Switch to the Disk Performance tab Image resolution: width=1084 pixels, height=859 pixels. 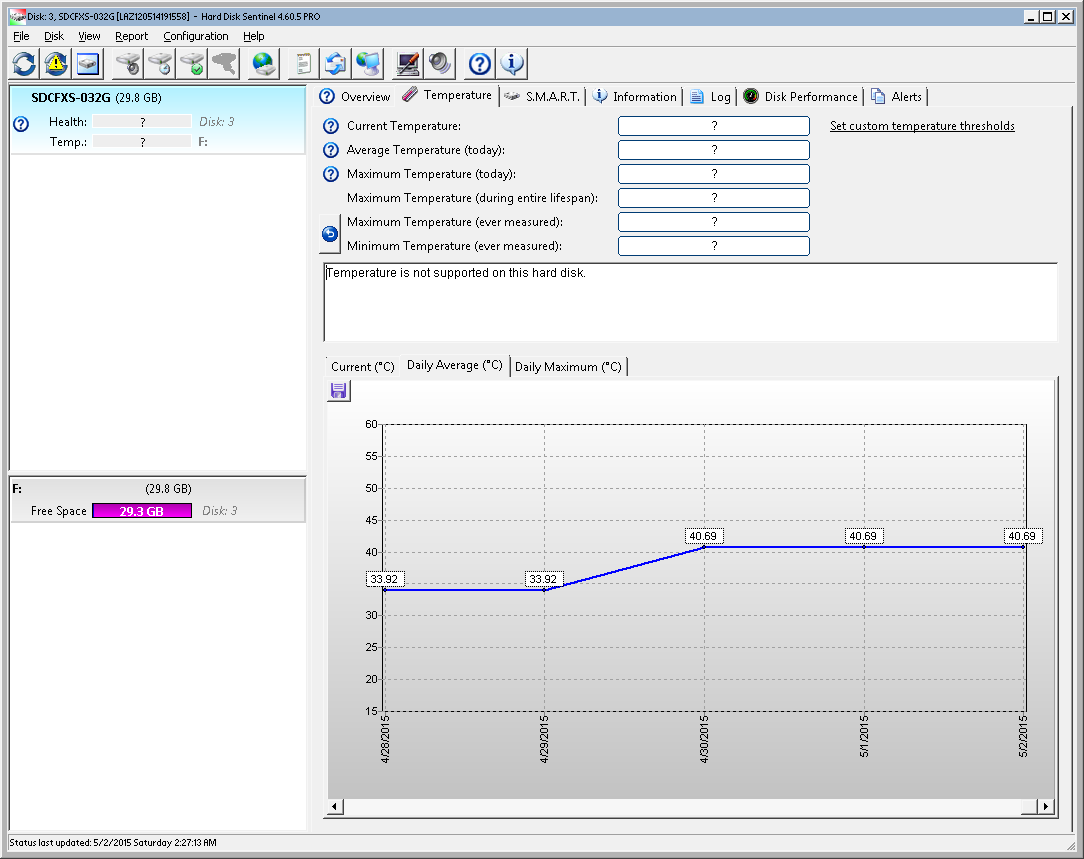799,97
